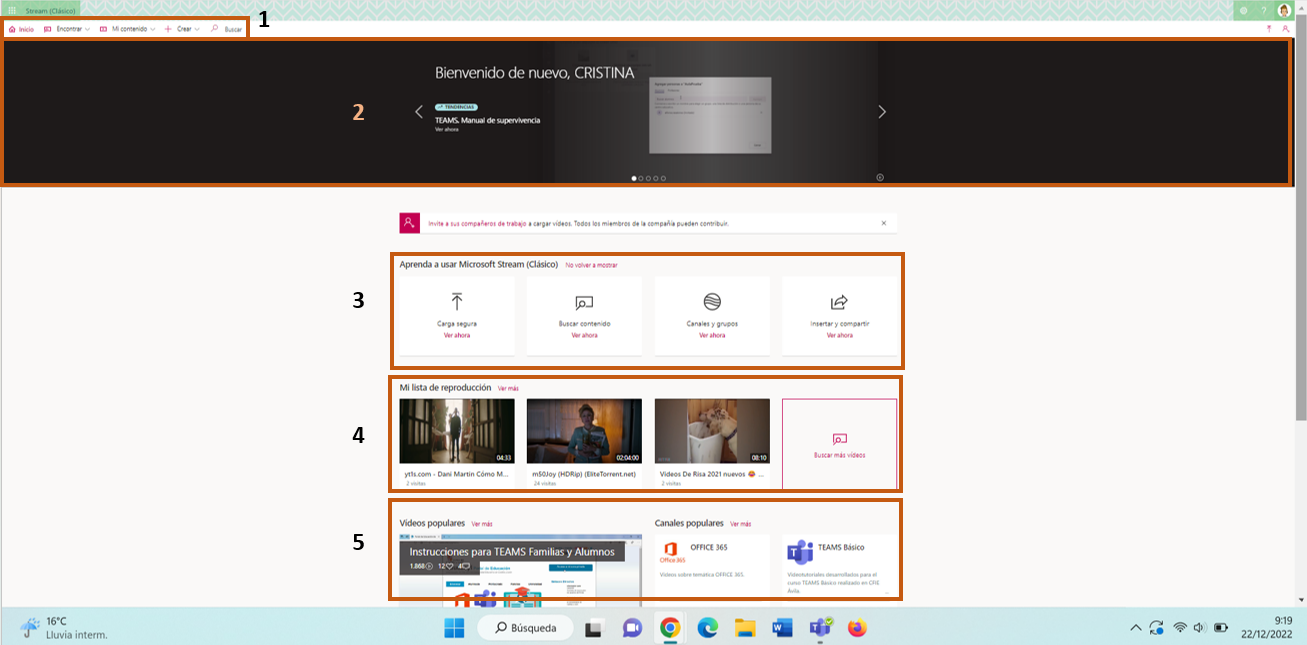
Task: Open Microsoft Word from the taskbar
Action: coord(782,628)
